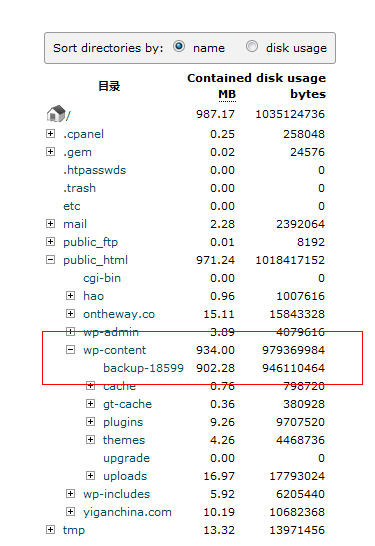The width and height of the screenshot is (375, 546).
Task: Click the MB column header abbreviation
Action: (227, 94)
